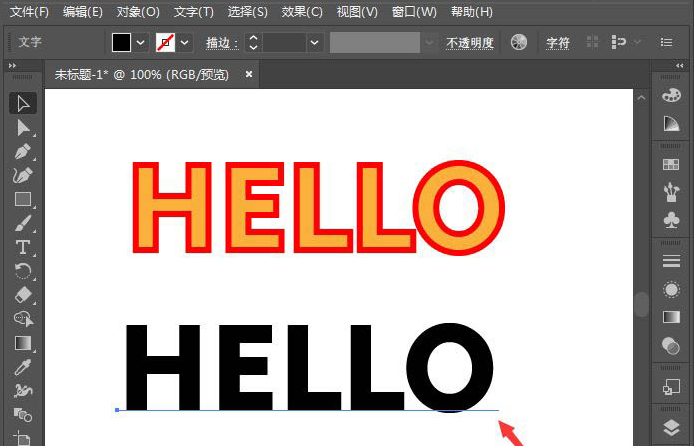Open the overlapping-squares panel above Layers

point(671,387)
